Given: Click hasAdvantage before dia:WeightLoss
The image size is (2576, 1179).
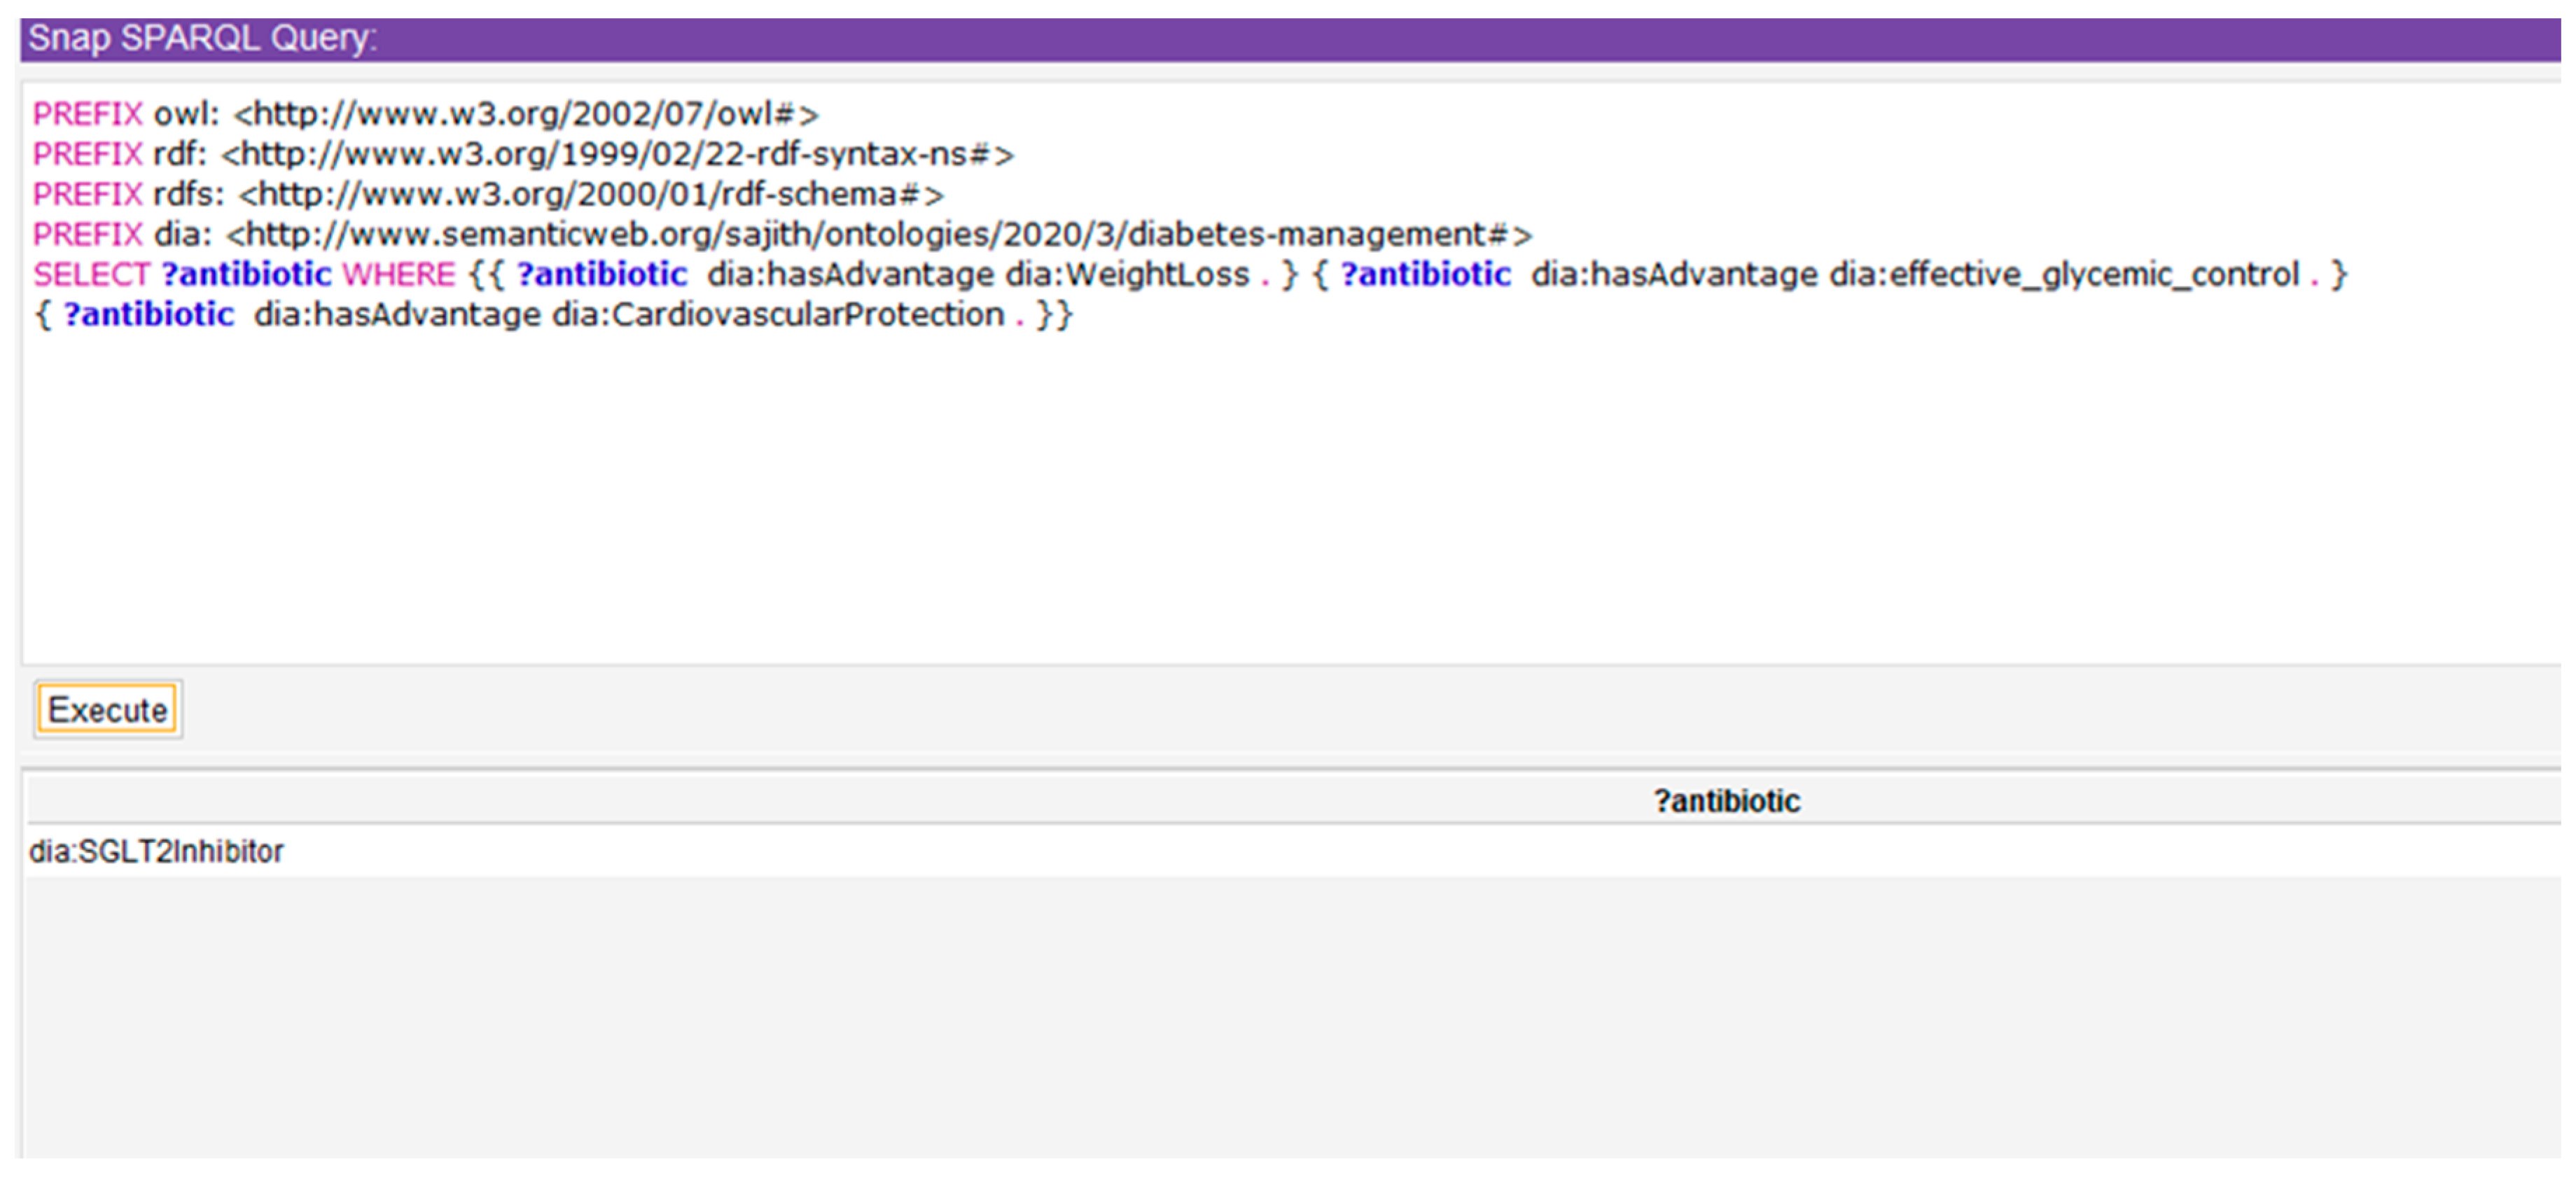Looking at the screenshot, I should pos(880,274).
